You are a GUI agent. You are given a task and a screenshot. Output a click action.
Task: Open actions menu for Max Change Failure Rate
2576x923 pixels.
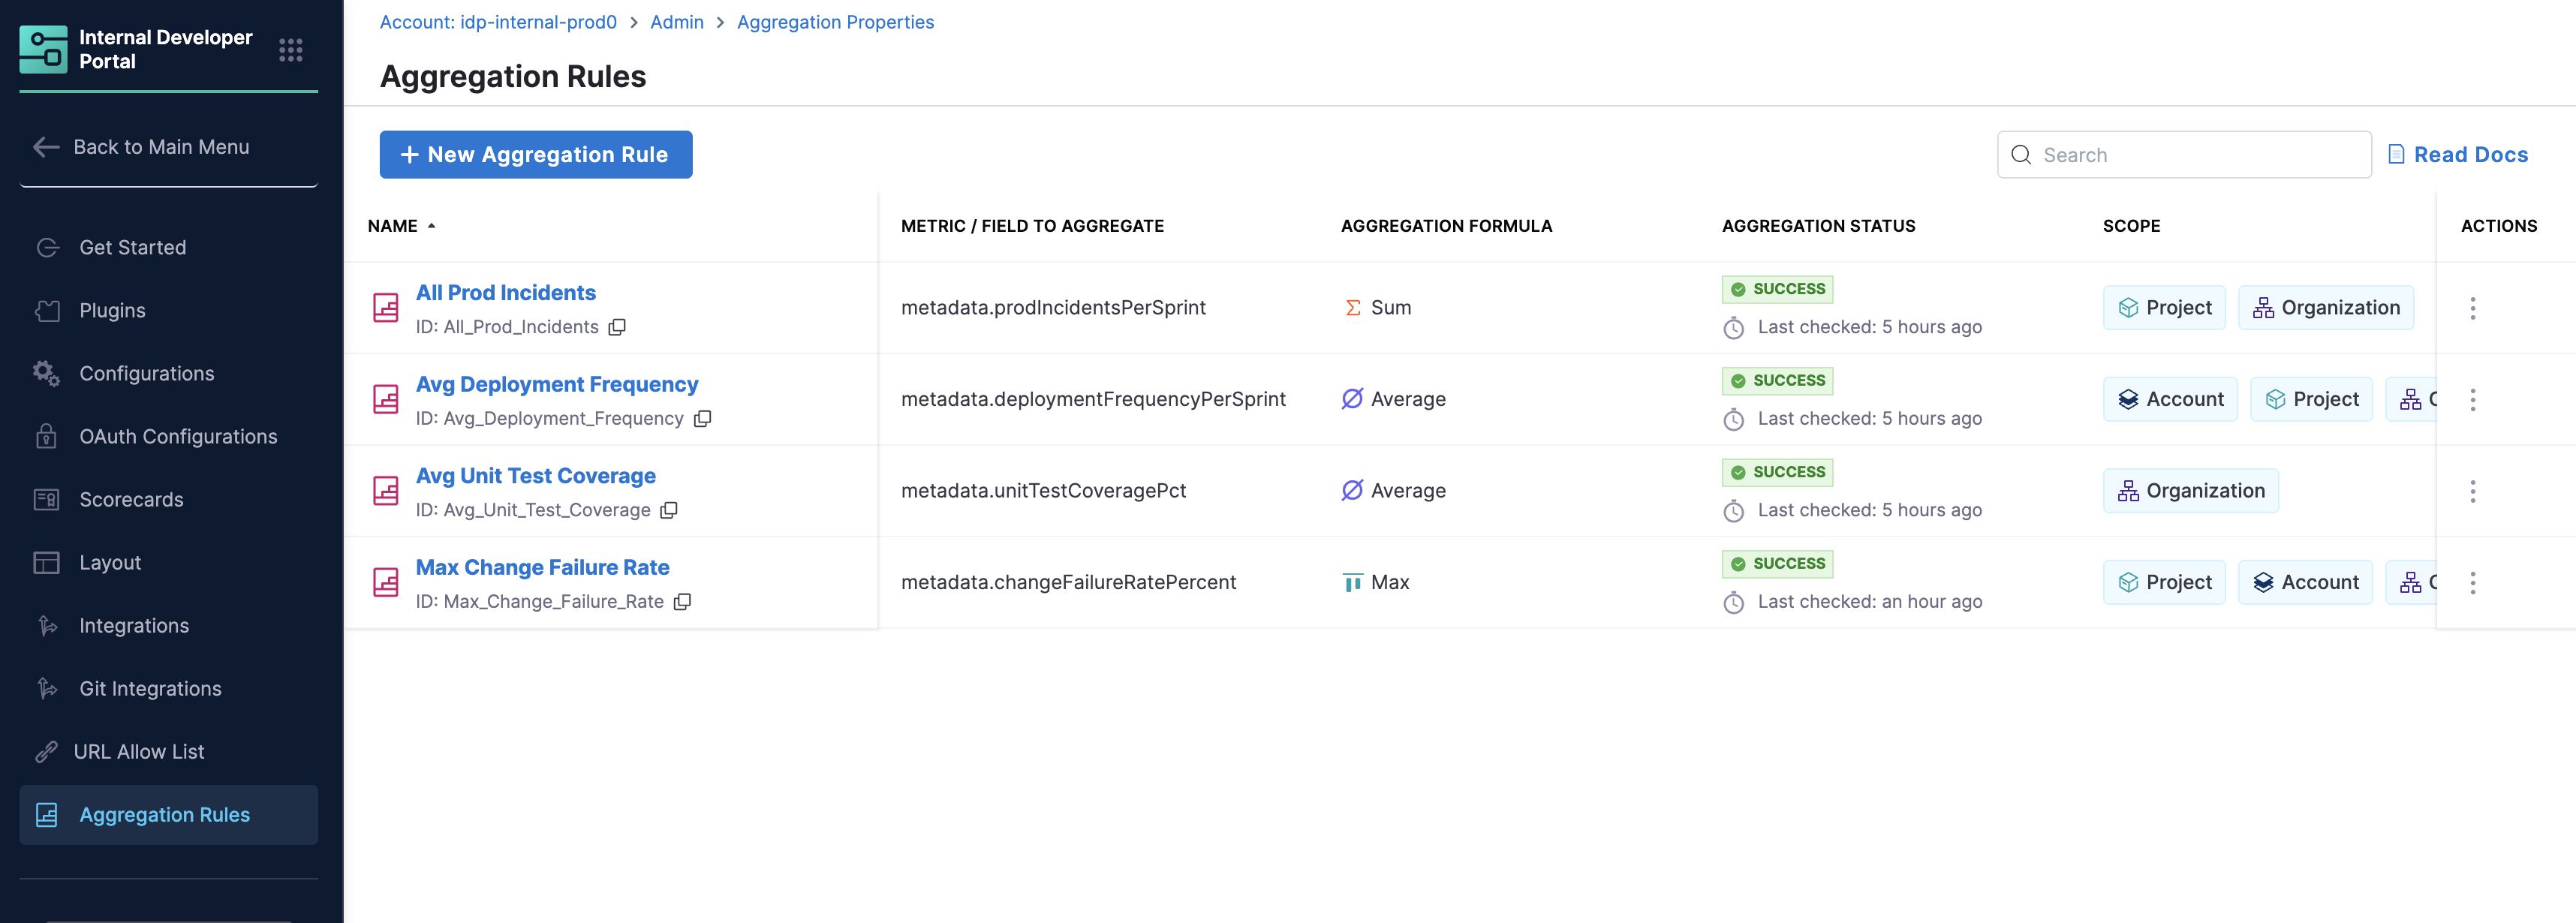click(x=2473, y=582)
